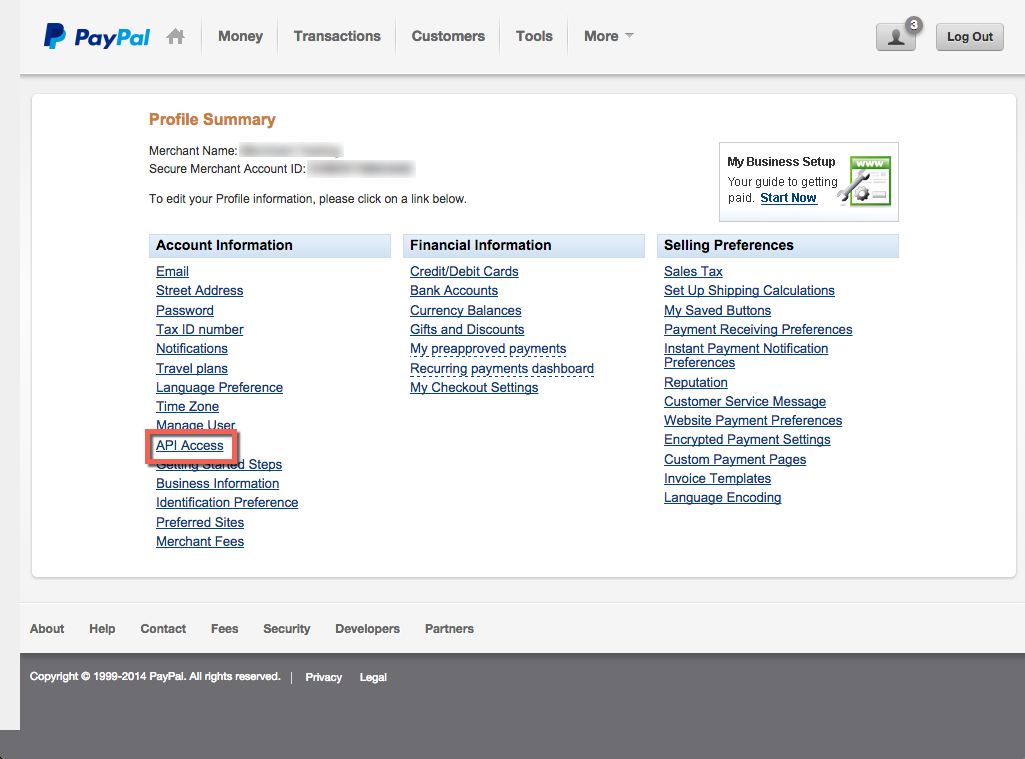
Task: Open the Money menu
Action: point(241,36)
